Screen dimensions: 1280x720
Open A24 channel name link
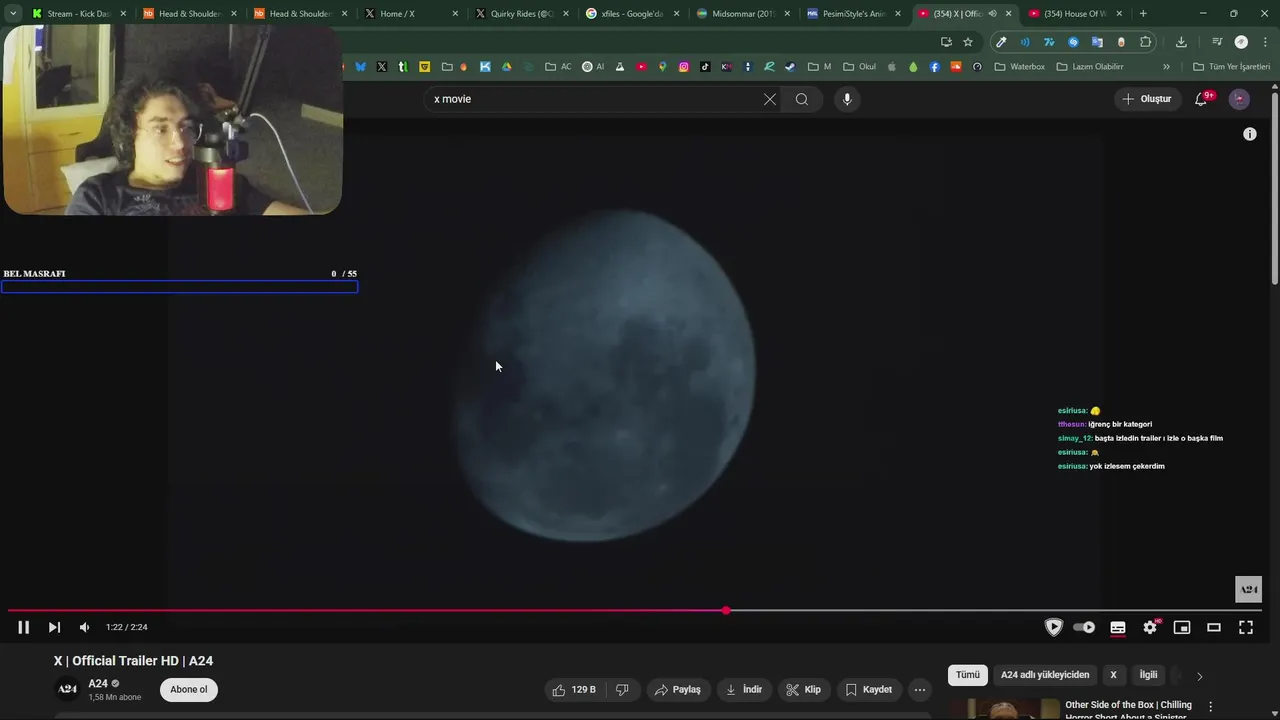point(98,683)
